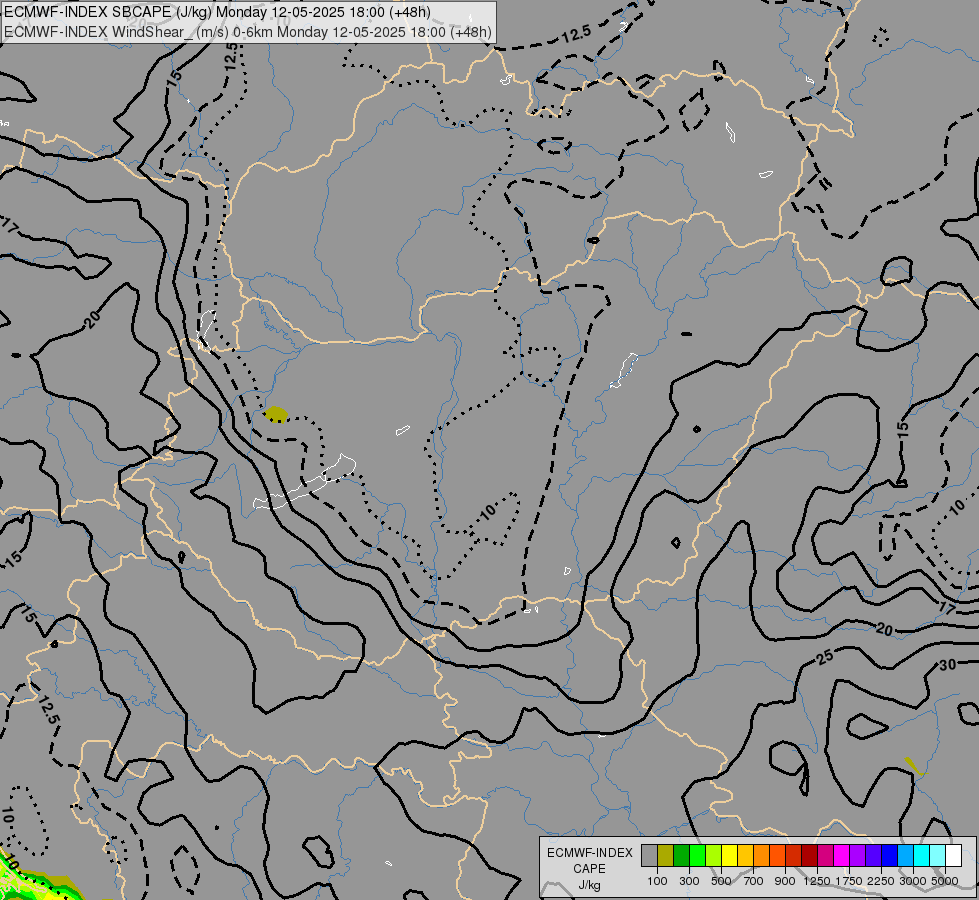The height and width of the screenshot is (900, 979).
Task: Click the white swatch at the legend end
Action: point(953,856)
